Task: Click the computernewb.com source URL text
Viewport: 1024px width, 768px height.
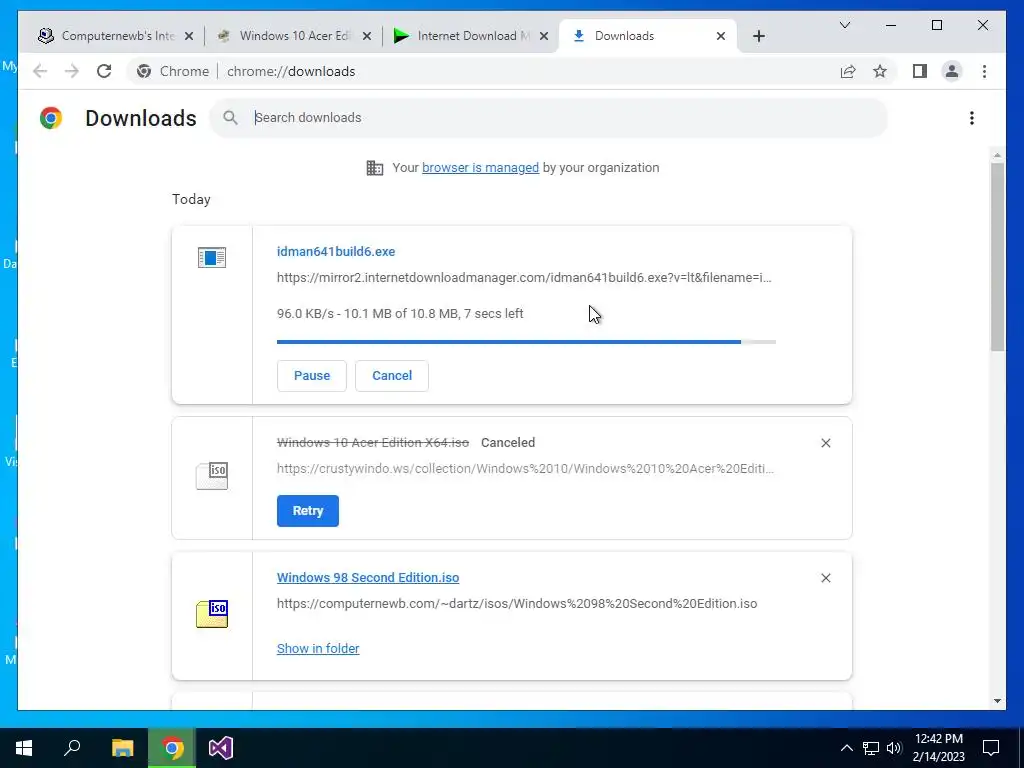Action: tap(517, 603)
